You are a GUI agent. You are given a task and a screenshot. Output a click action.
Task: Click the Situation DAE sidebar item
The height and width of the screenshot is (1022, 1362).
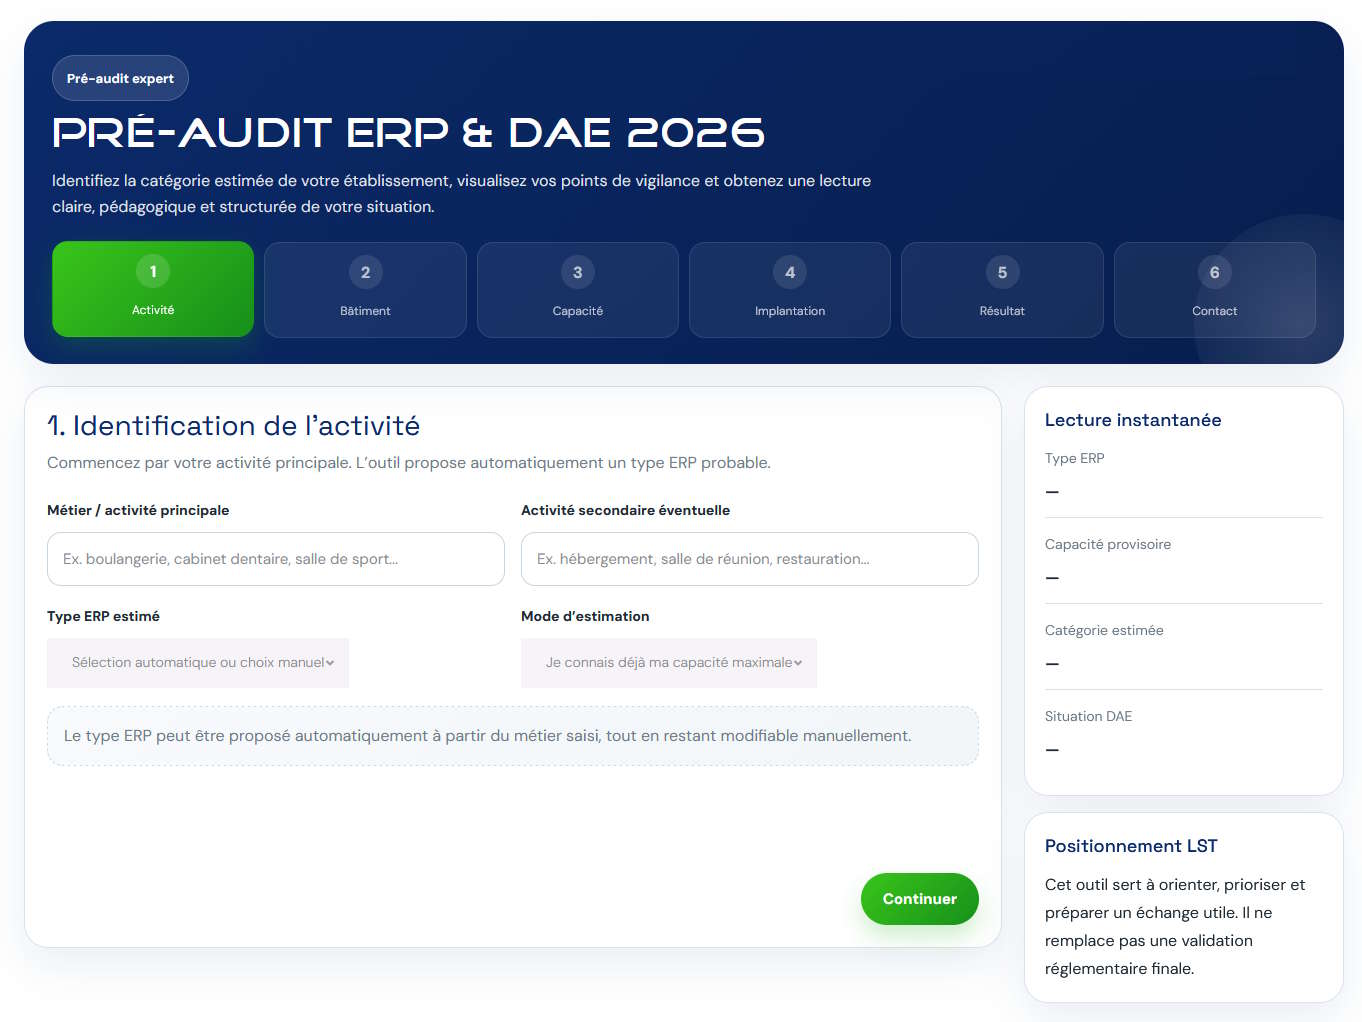click(x=1088, y=716)
